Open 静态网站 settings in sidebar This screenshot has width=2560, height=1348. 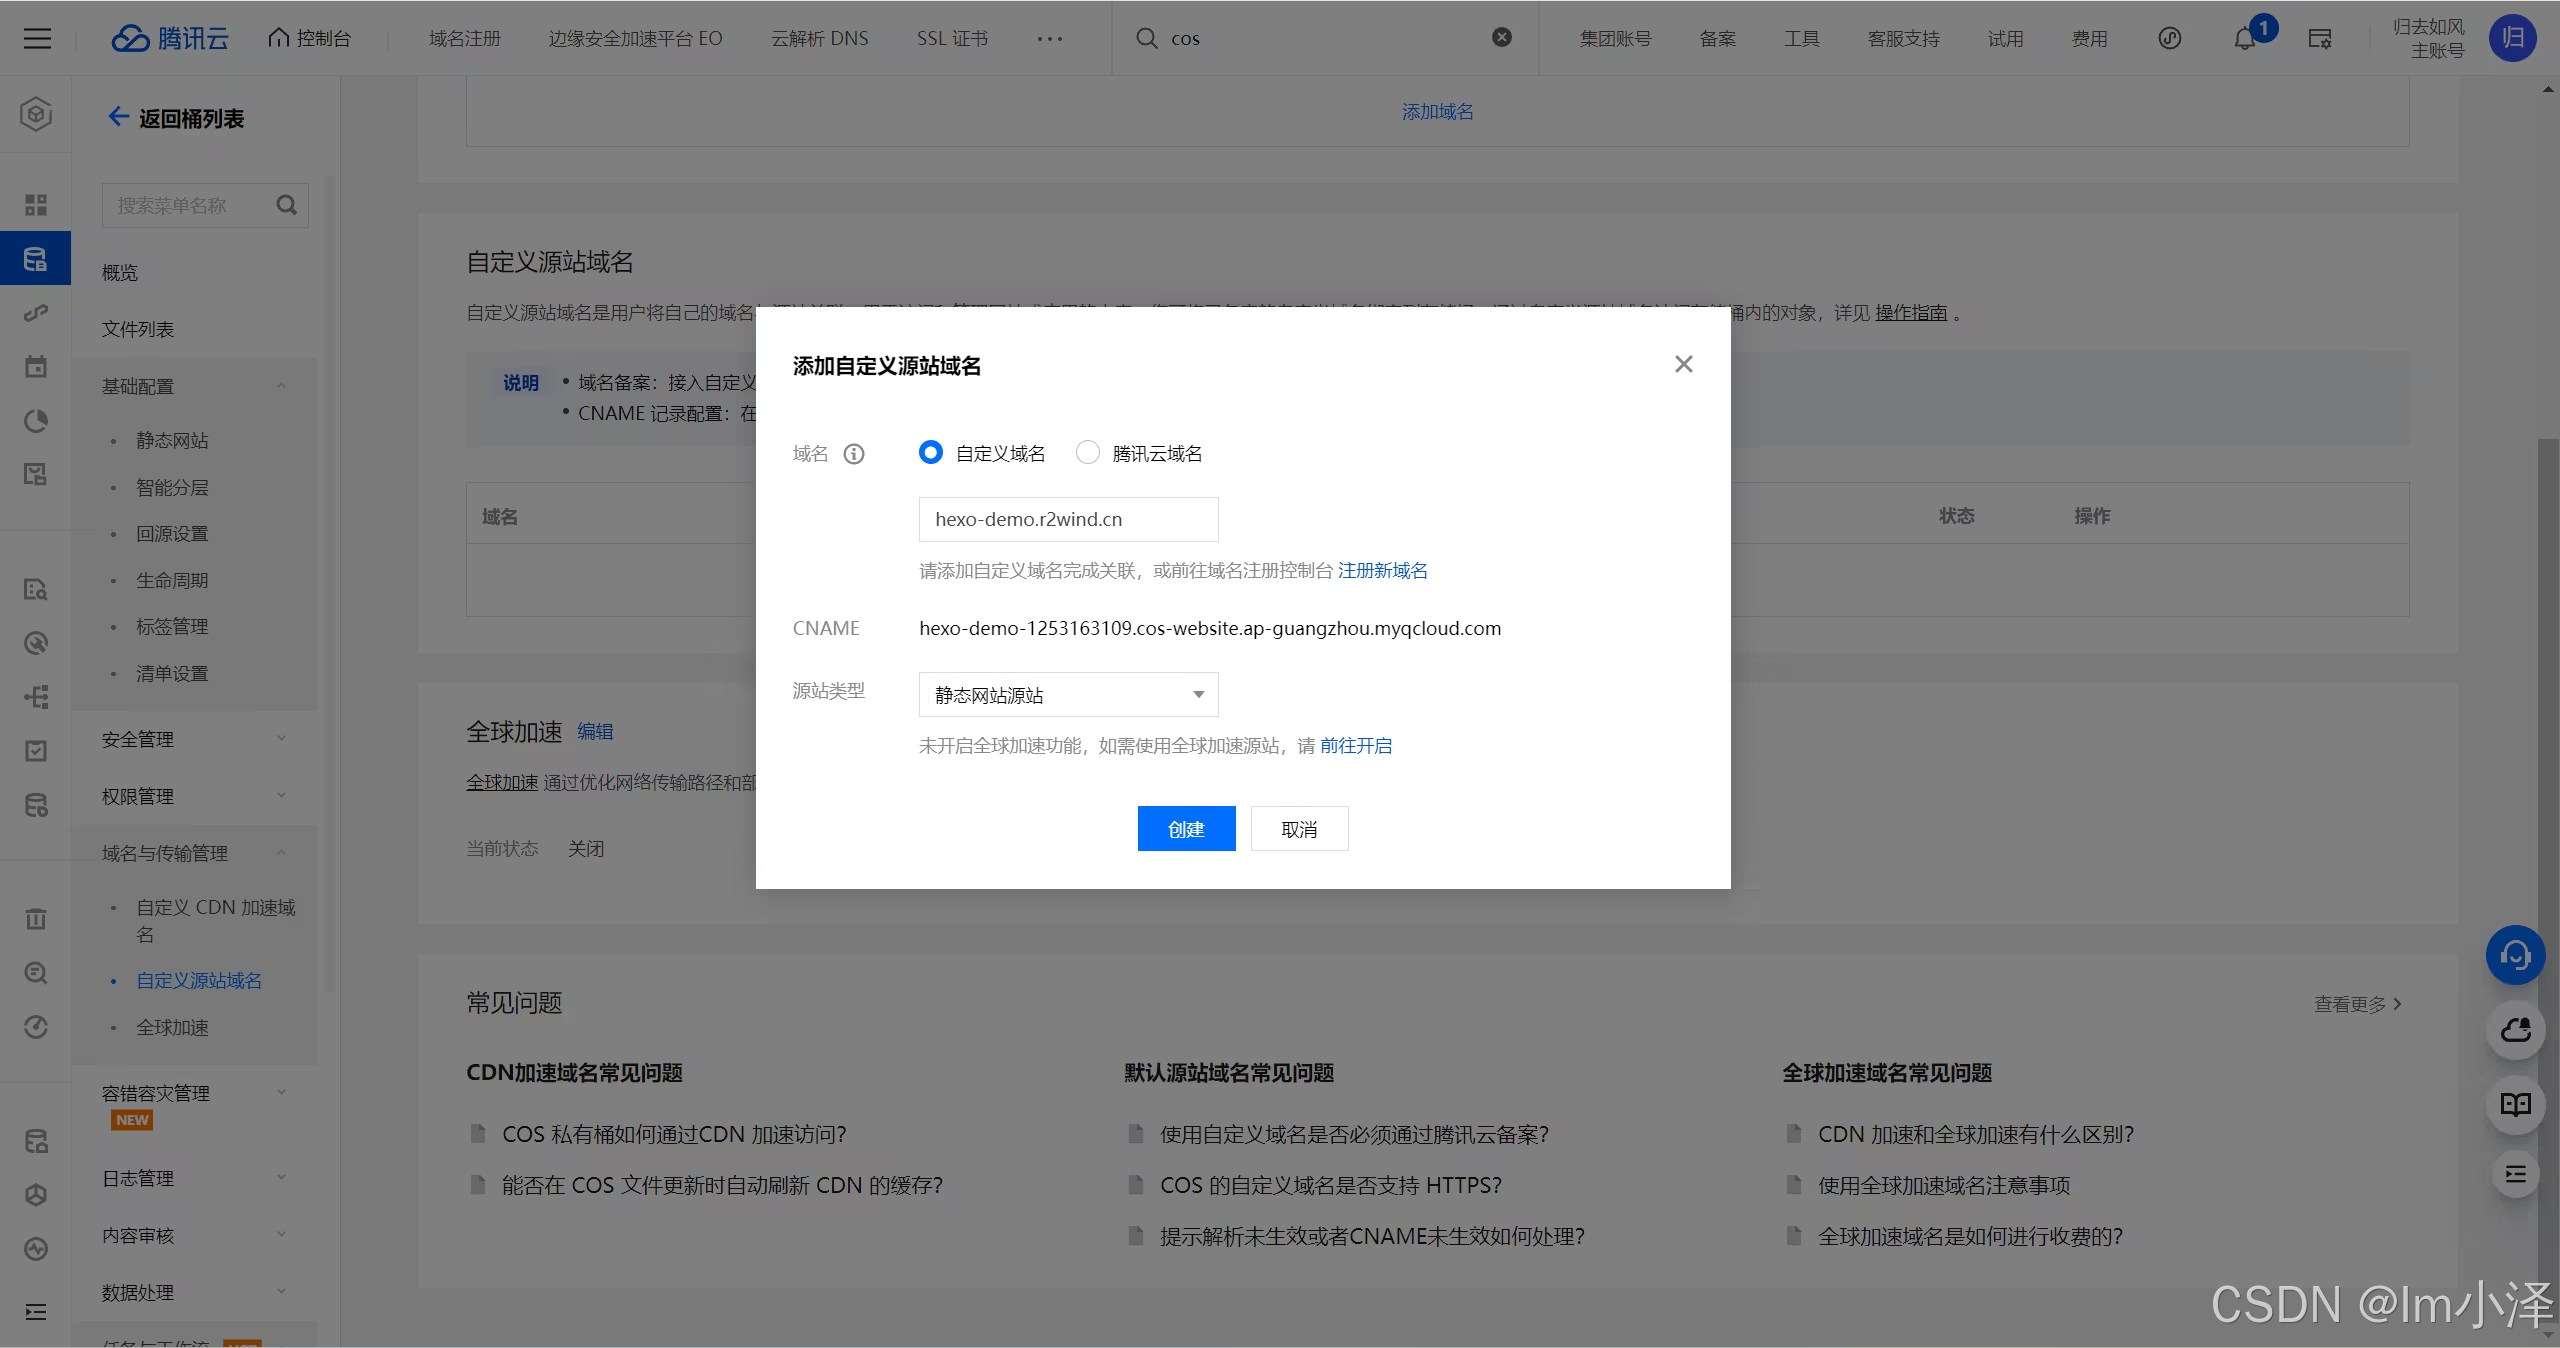click(x=172, y=441)
